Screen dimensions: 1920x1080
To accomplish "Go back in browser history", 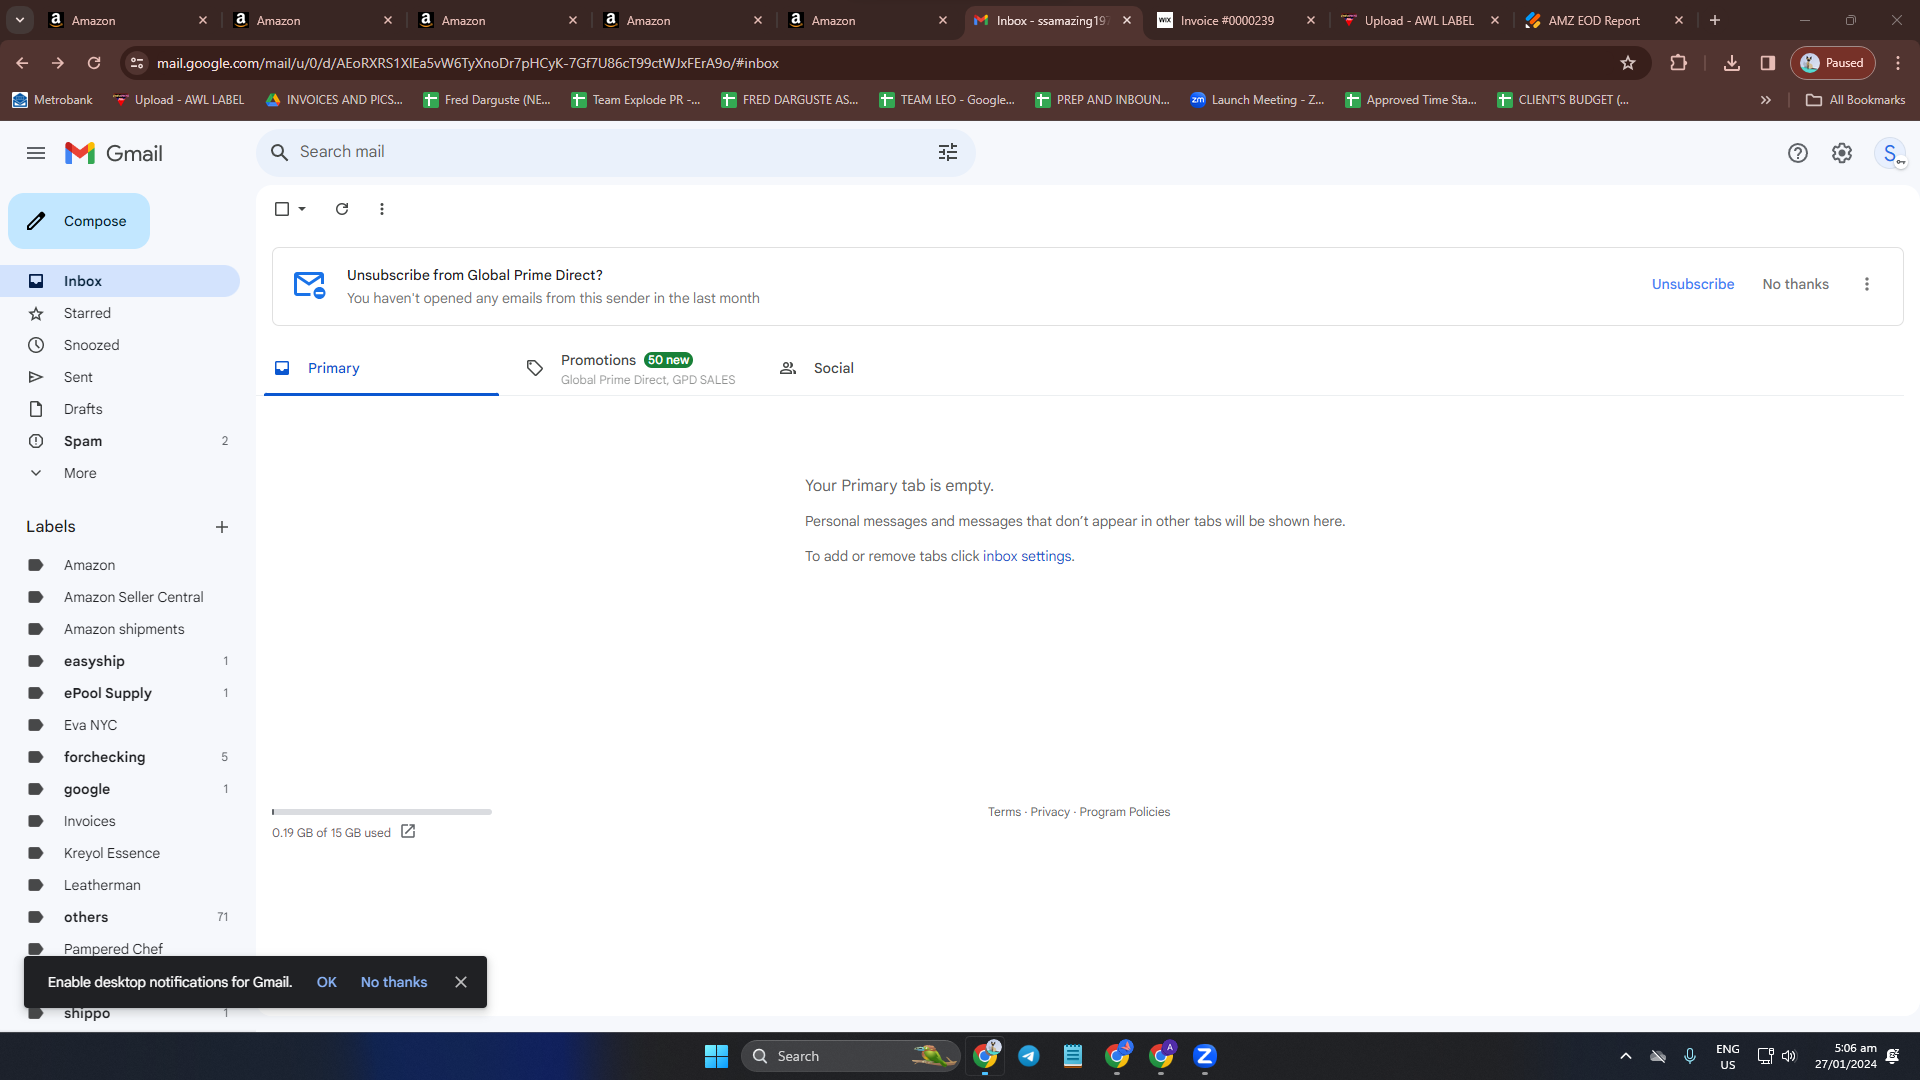I will click(22, 63).
